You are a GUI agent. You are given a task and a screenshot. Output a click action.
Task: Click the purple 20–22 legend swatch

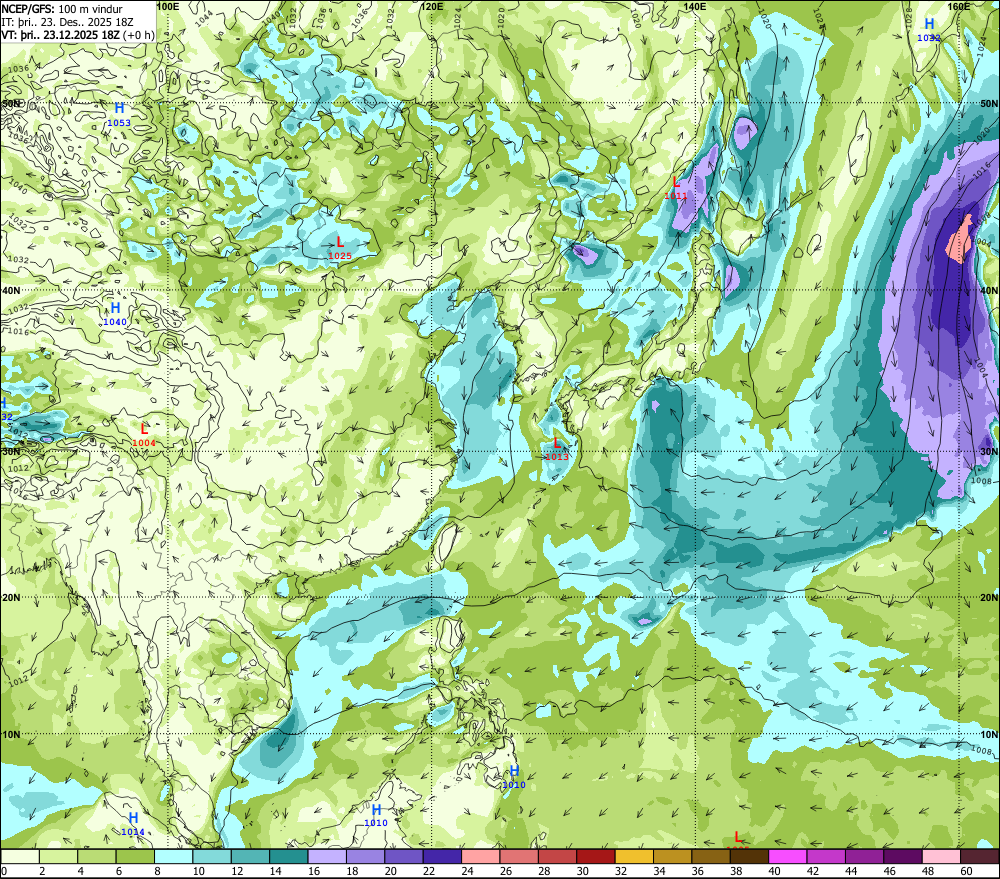(x=404, y=857)
